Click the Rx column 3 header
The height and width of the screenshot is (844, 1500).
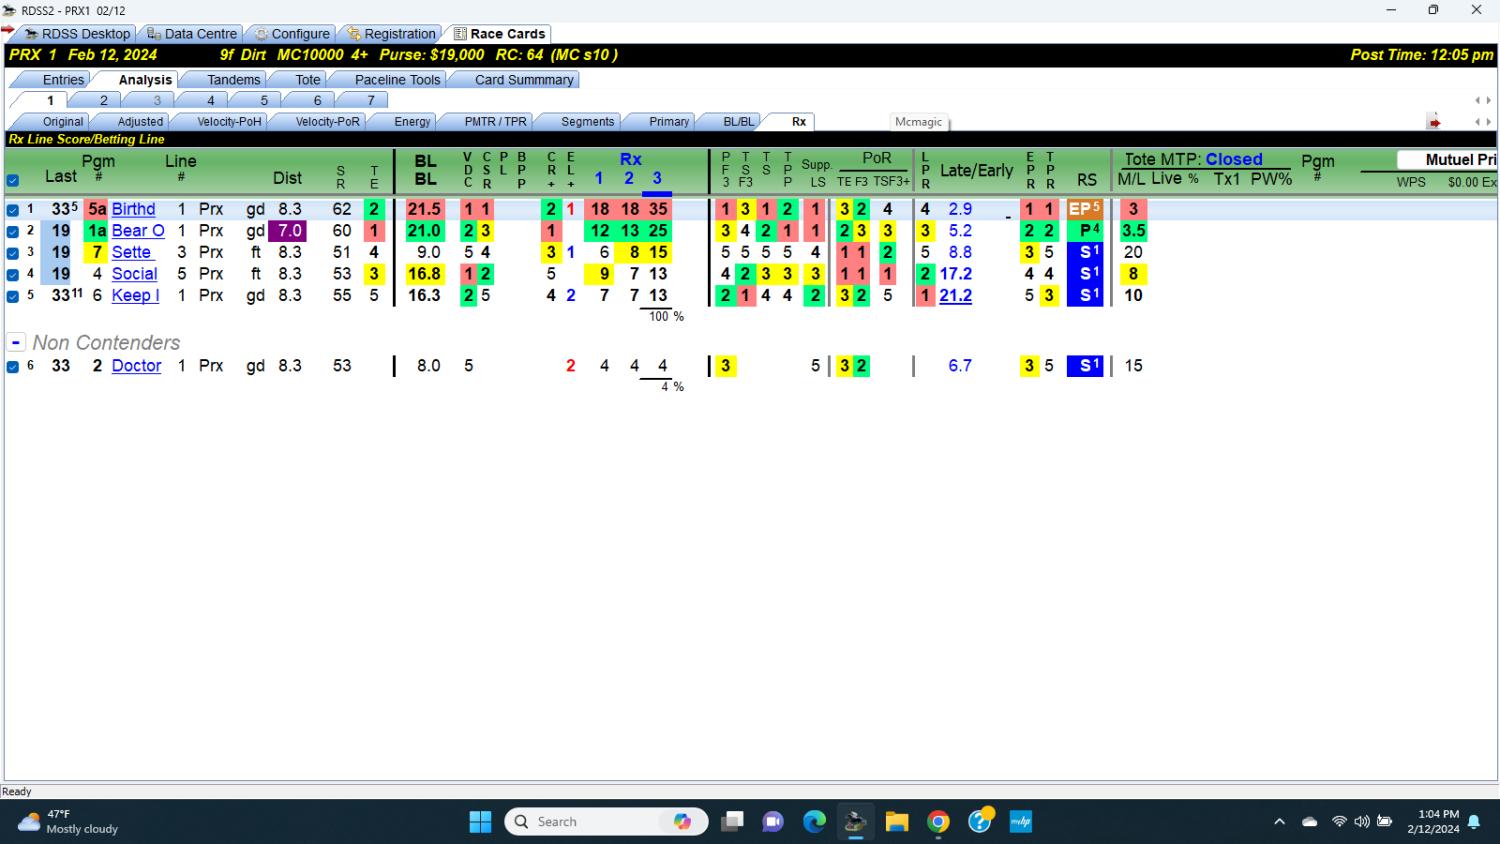[657, 179]
